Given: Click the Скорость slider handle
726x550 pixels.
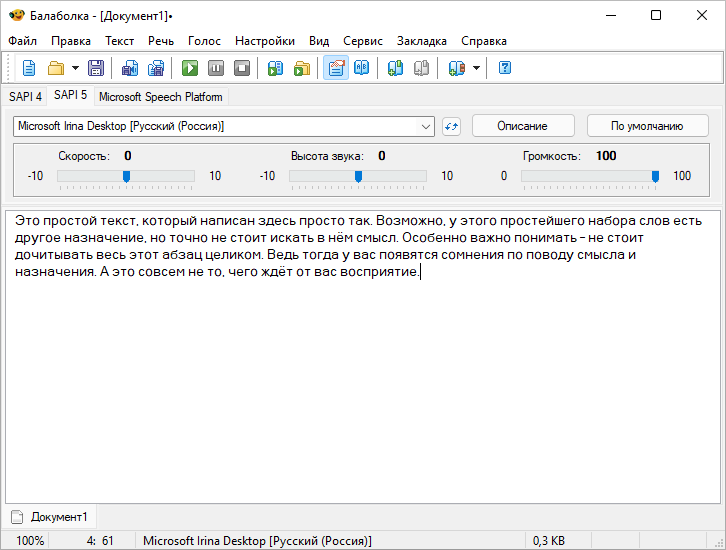Looking at the screenshot, I should (126, 176).
